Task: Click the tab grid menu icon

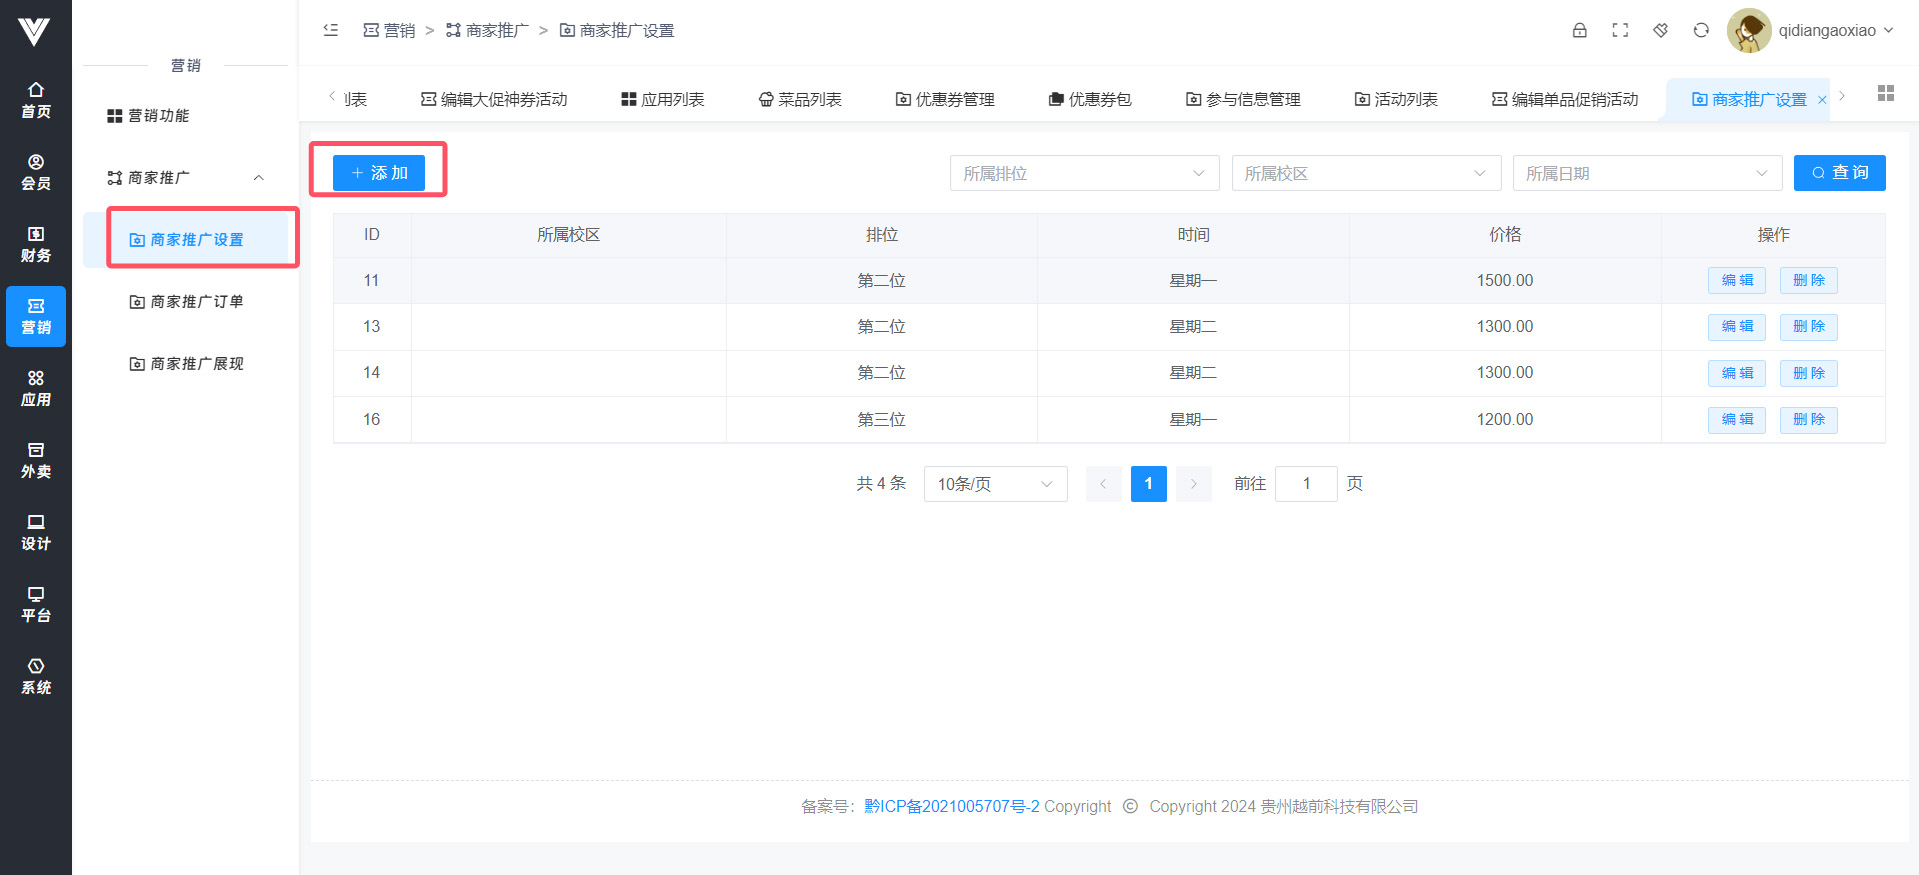Action: pos(1886,93)
